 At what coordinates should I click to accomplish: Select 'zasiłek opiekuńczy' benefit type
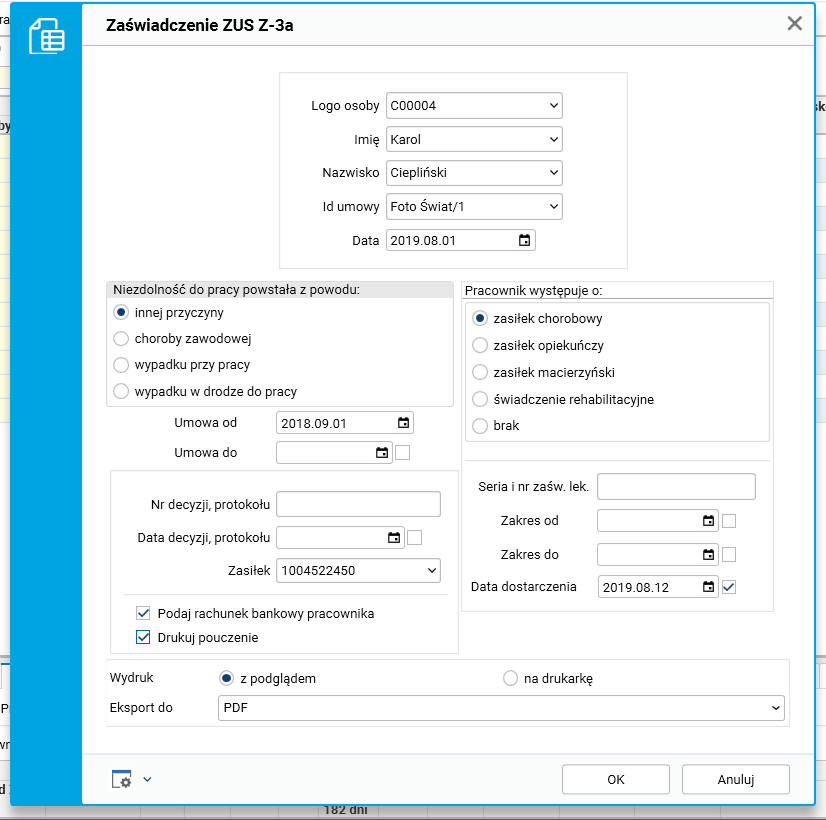(480, 345)
